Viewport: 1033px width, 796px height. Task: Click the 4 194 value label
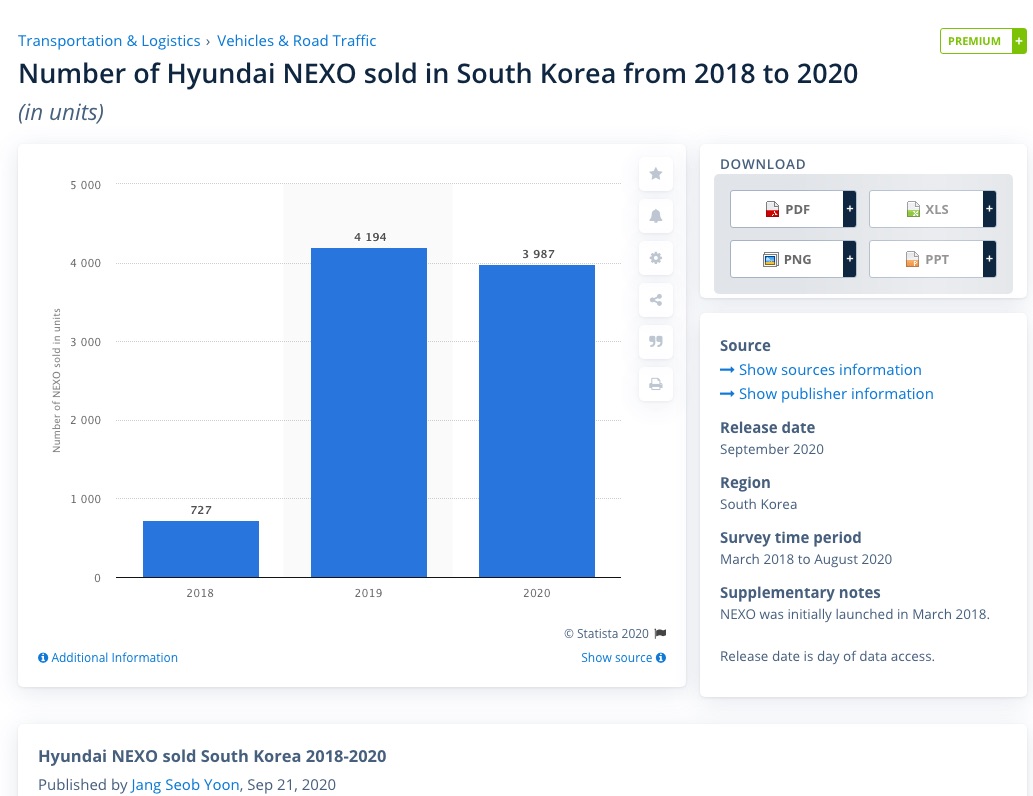click(370, 237)
